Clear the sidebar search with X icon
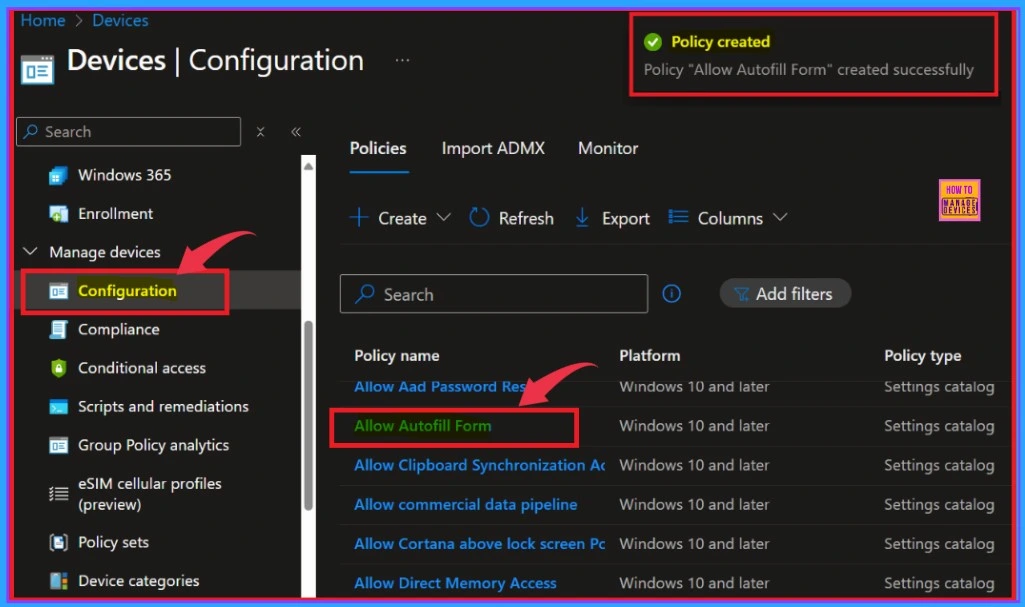This screenshot has width=1025, height=607. coord(260,131)
